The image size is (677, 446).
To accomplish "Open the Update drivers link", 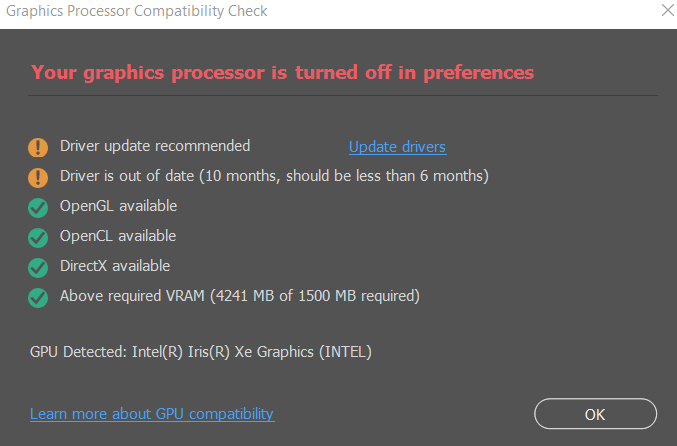I will (x=397, y=147).
